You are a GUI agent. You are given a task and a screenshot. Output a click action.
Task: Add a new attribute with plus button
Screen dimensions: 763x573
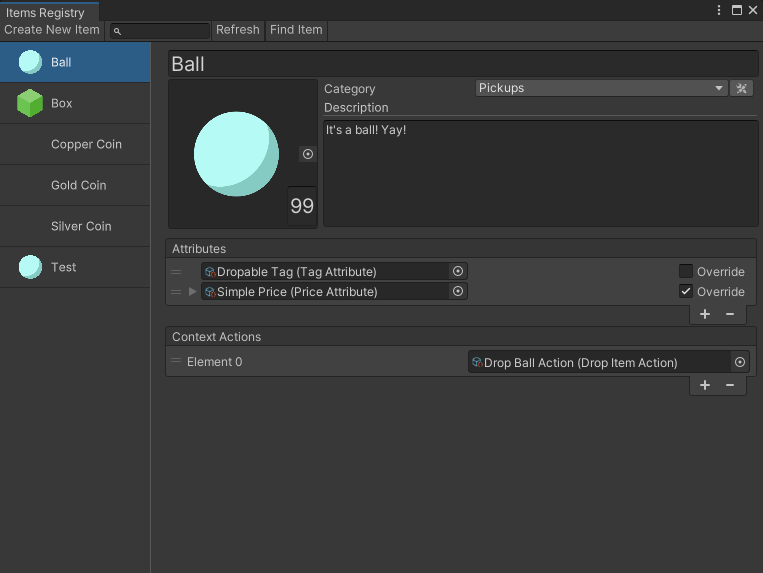pyautogui.click(x=705, y=314)
